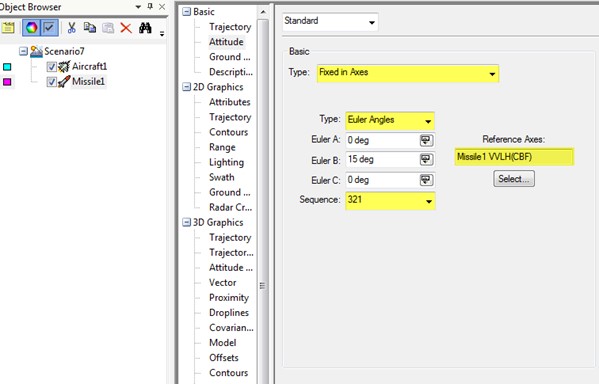This screenshot has height=384, width=599.
Task: Click into the Euler A input field
Action: pyautogui.click(x=382, y=140)
